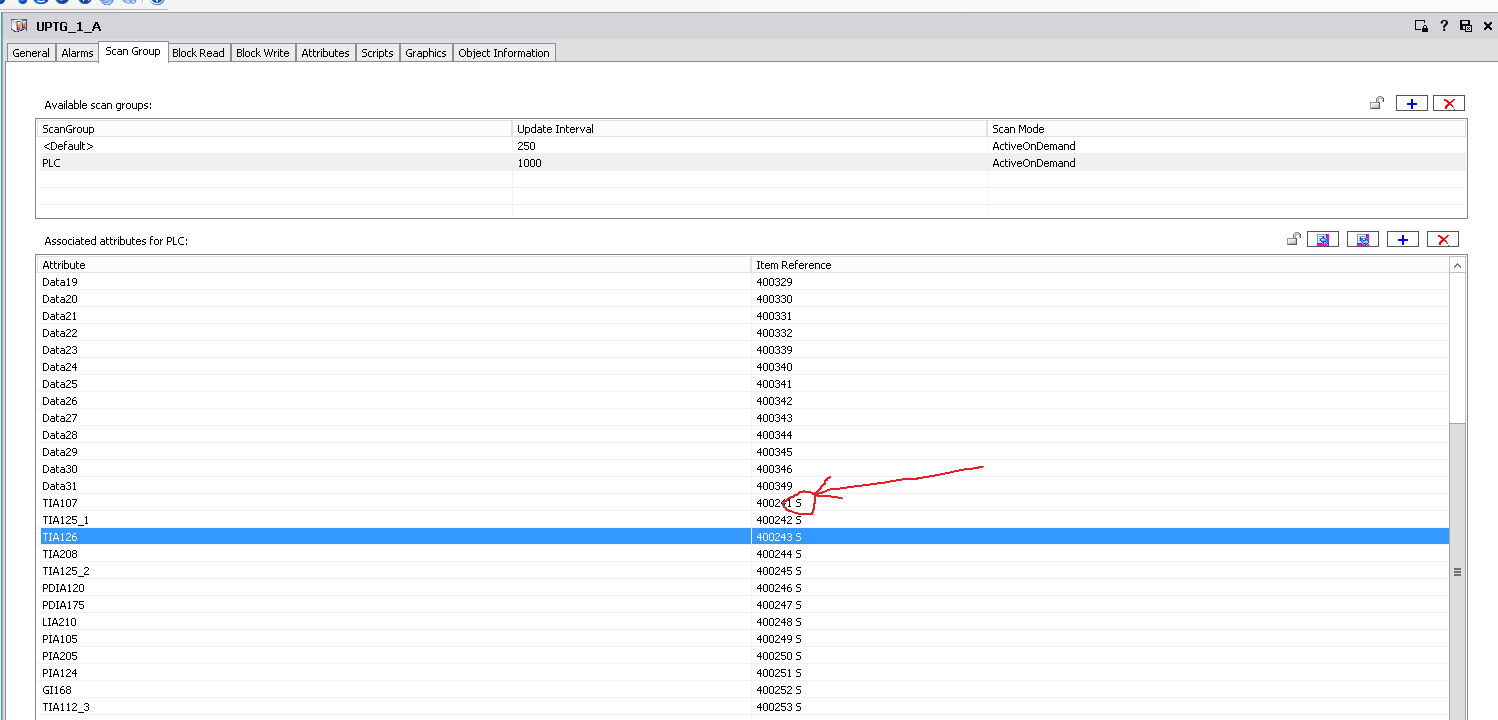Add a new associated attribute with plus button
The image size is (1498, 720).
[1403, 239]
